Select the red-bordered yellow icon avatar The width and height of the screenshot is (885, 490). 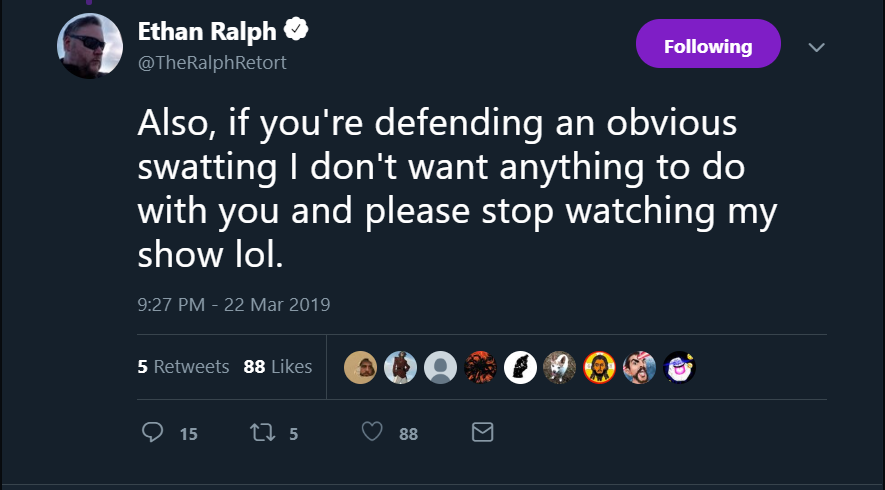pyautogui.click(x=599, y=368)
